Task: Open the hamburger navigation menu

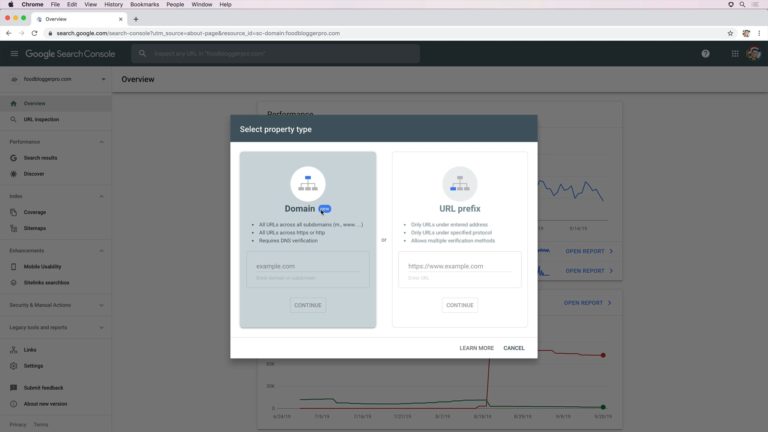Action: point(14,53)
